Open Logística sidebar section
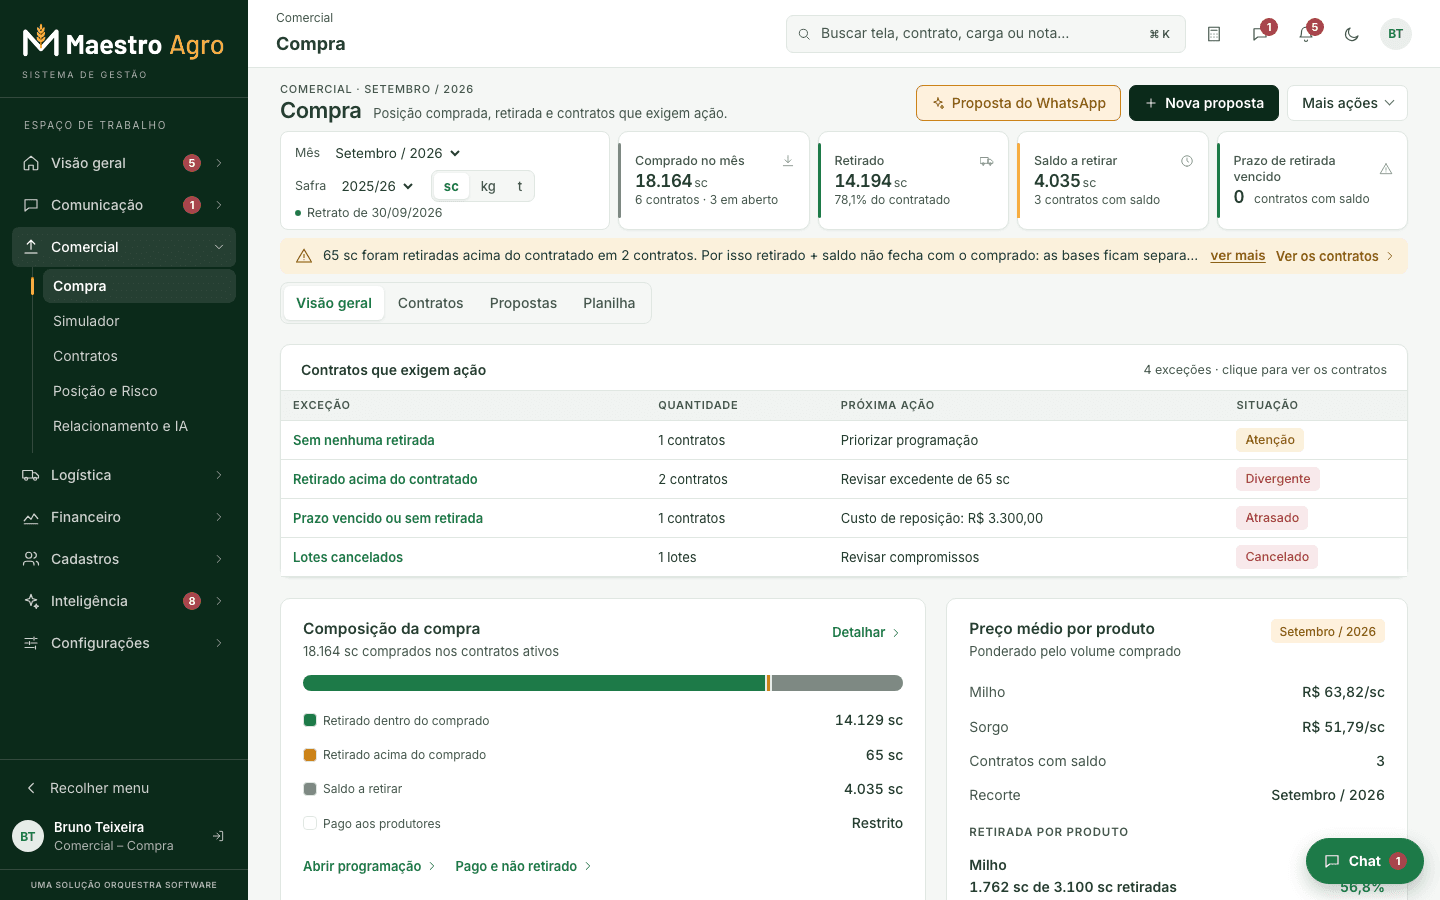Screen dimensions: 1440x900 pos(124,475)
